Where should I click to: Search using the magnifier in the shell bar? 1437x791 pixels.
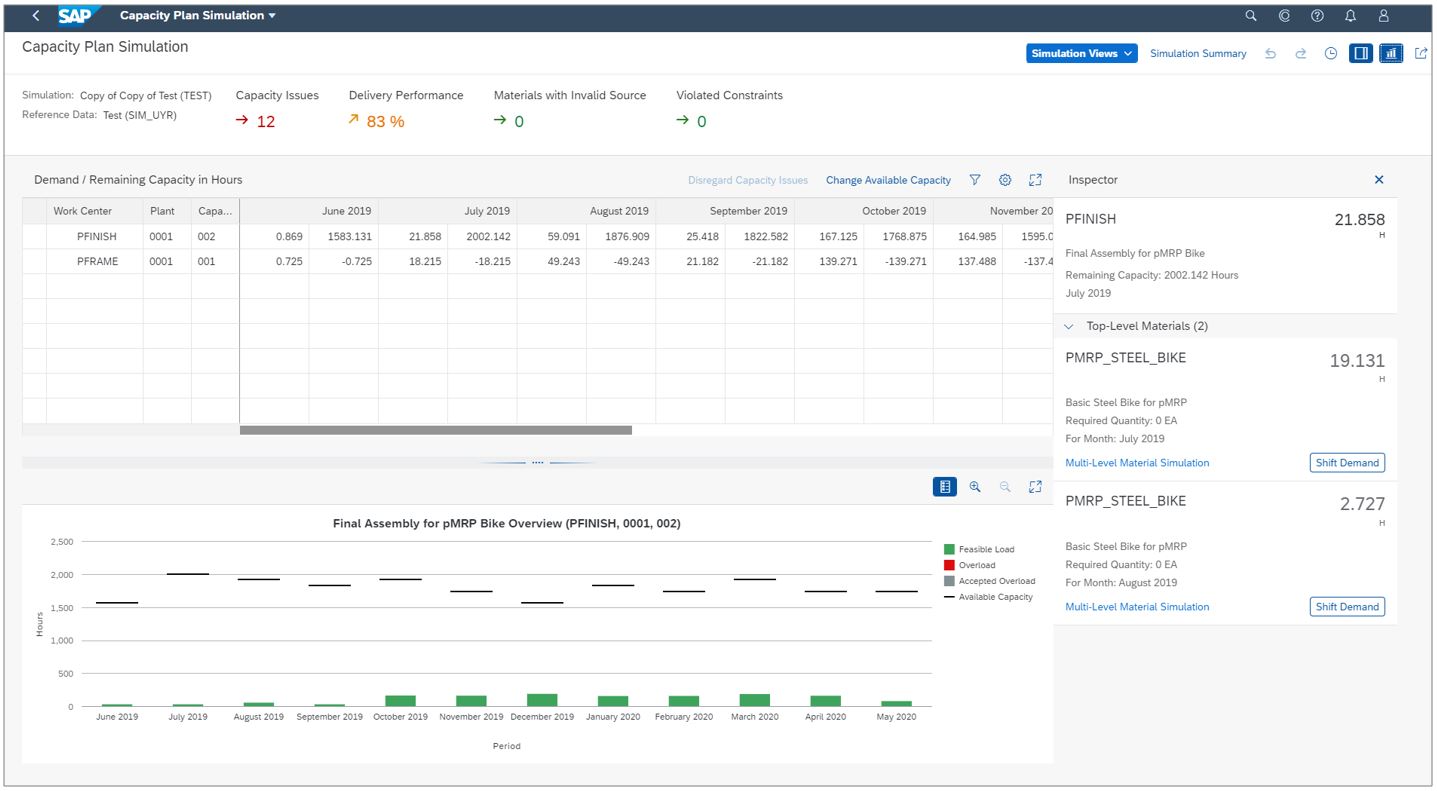1250,15
